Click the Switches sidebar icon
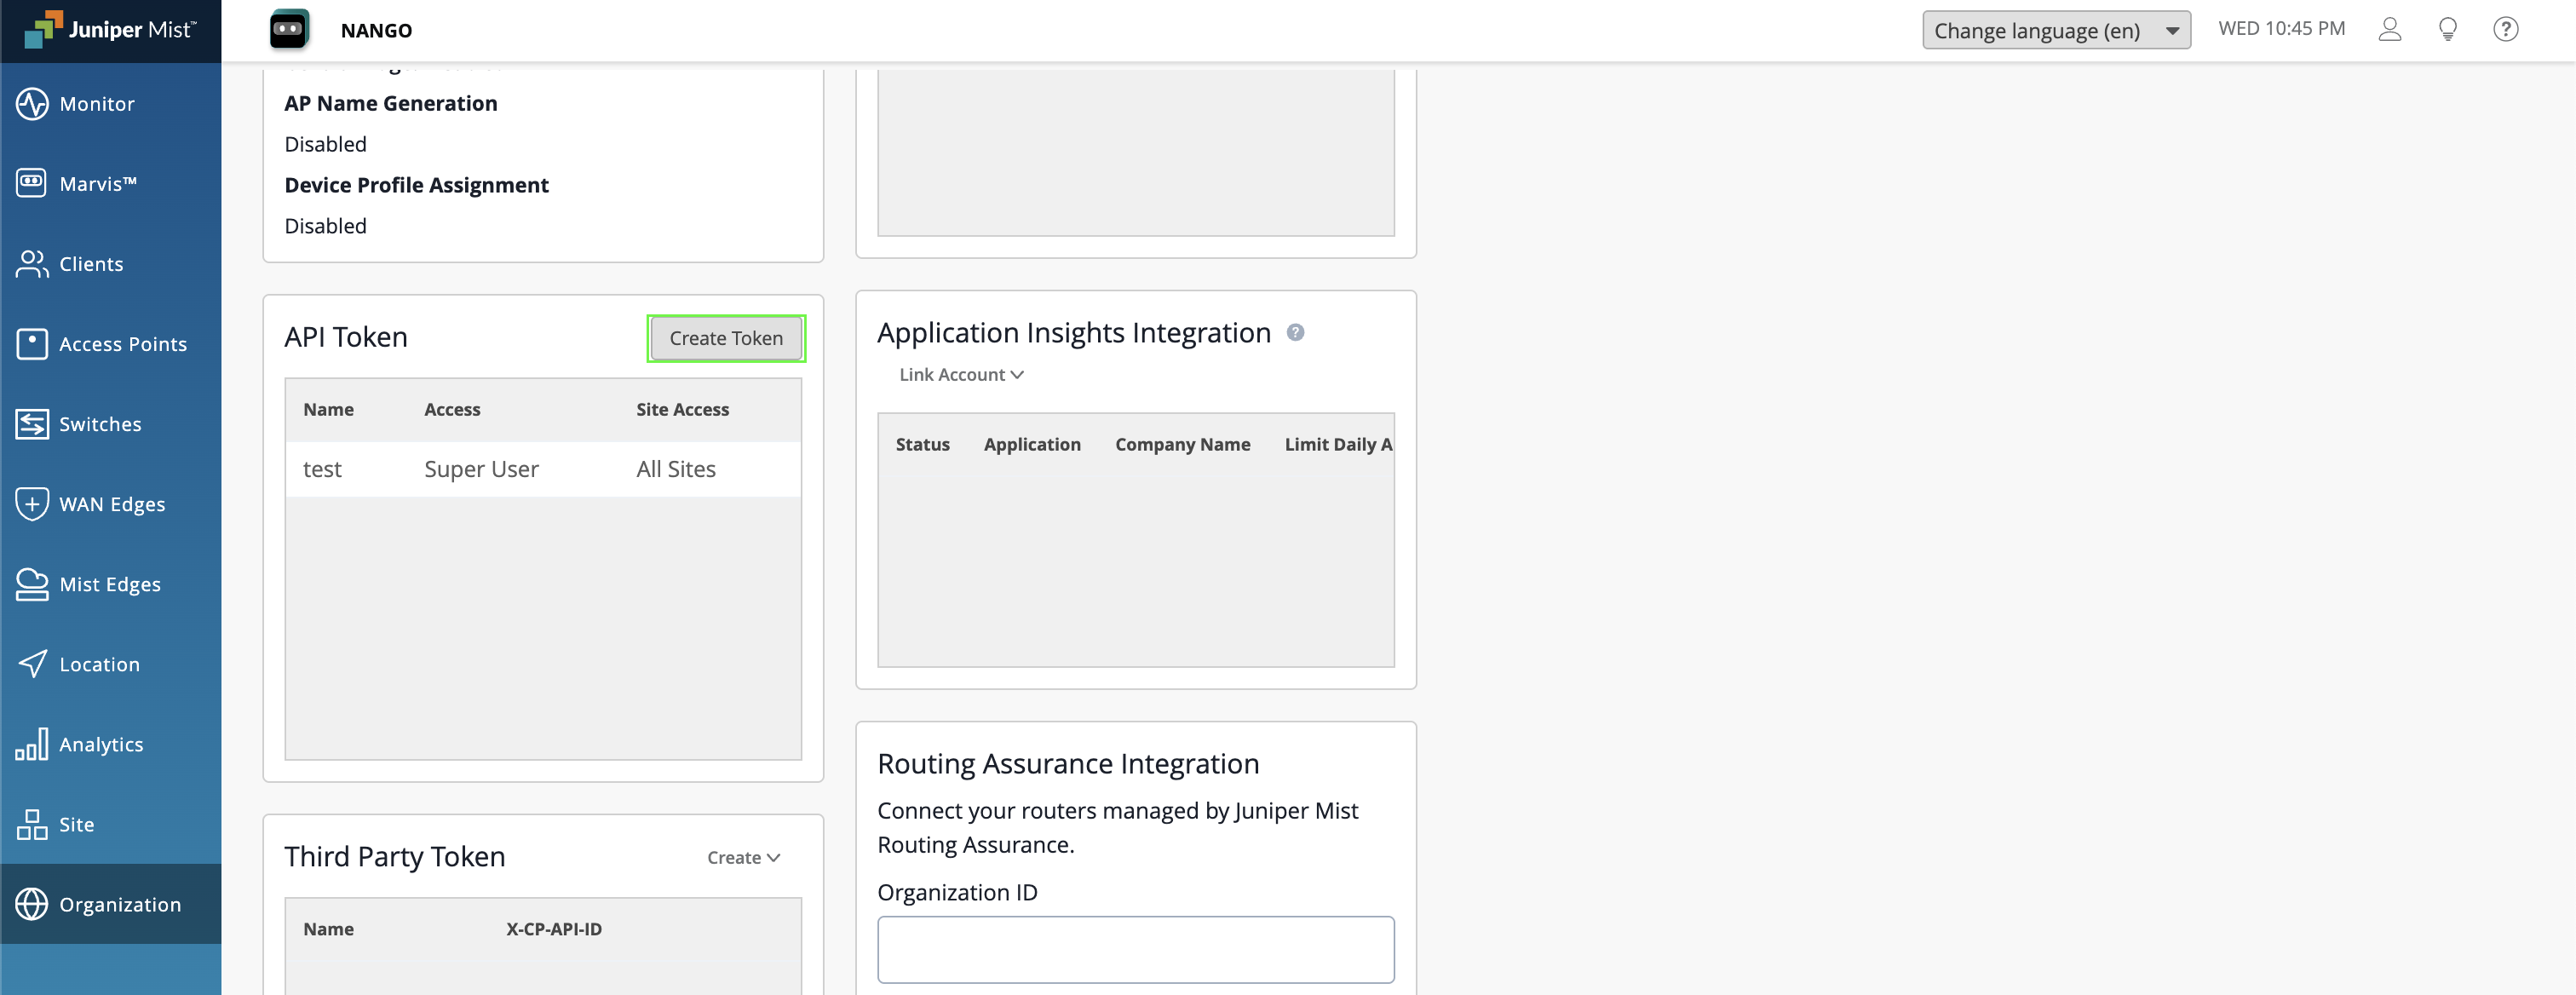The height and width of the screenshot is (995, 2576). pyautogui.click(x=31, y=424)
